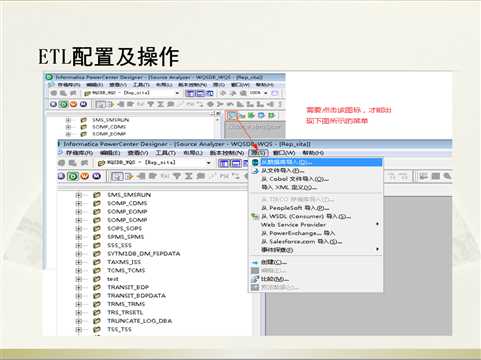481x360 pixels.
Task: Open 源(S) menu in front window
Action: (x=258, y=153)
